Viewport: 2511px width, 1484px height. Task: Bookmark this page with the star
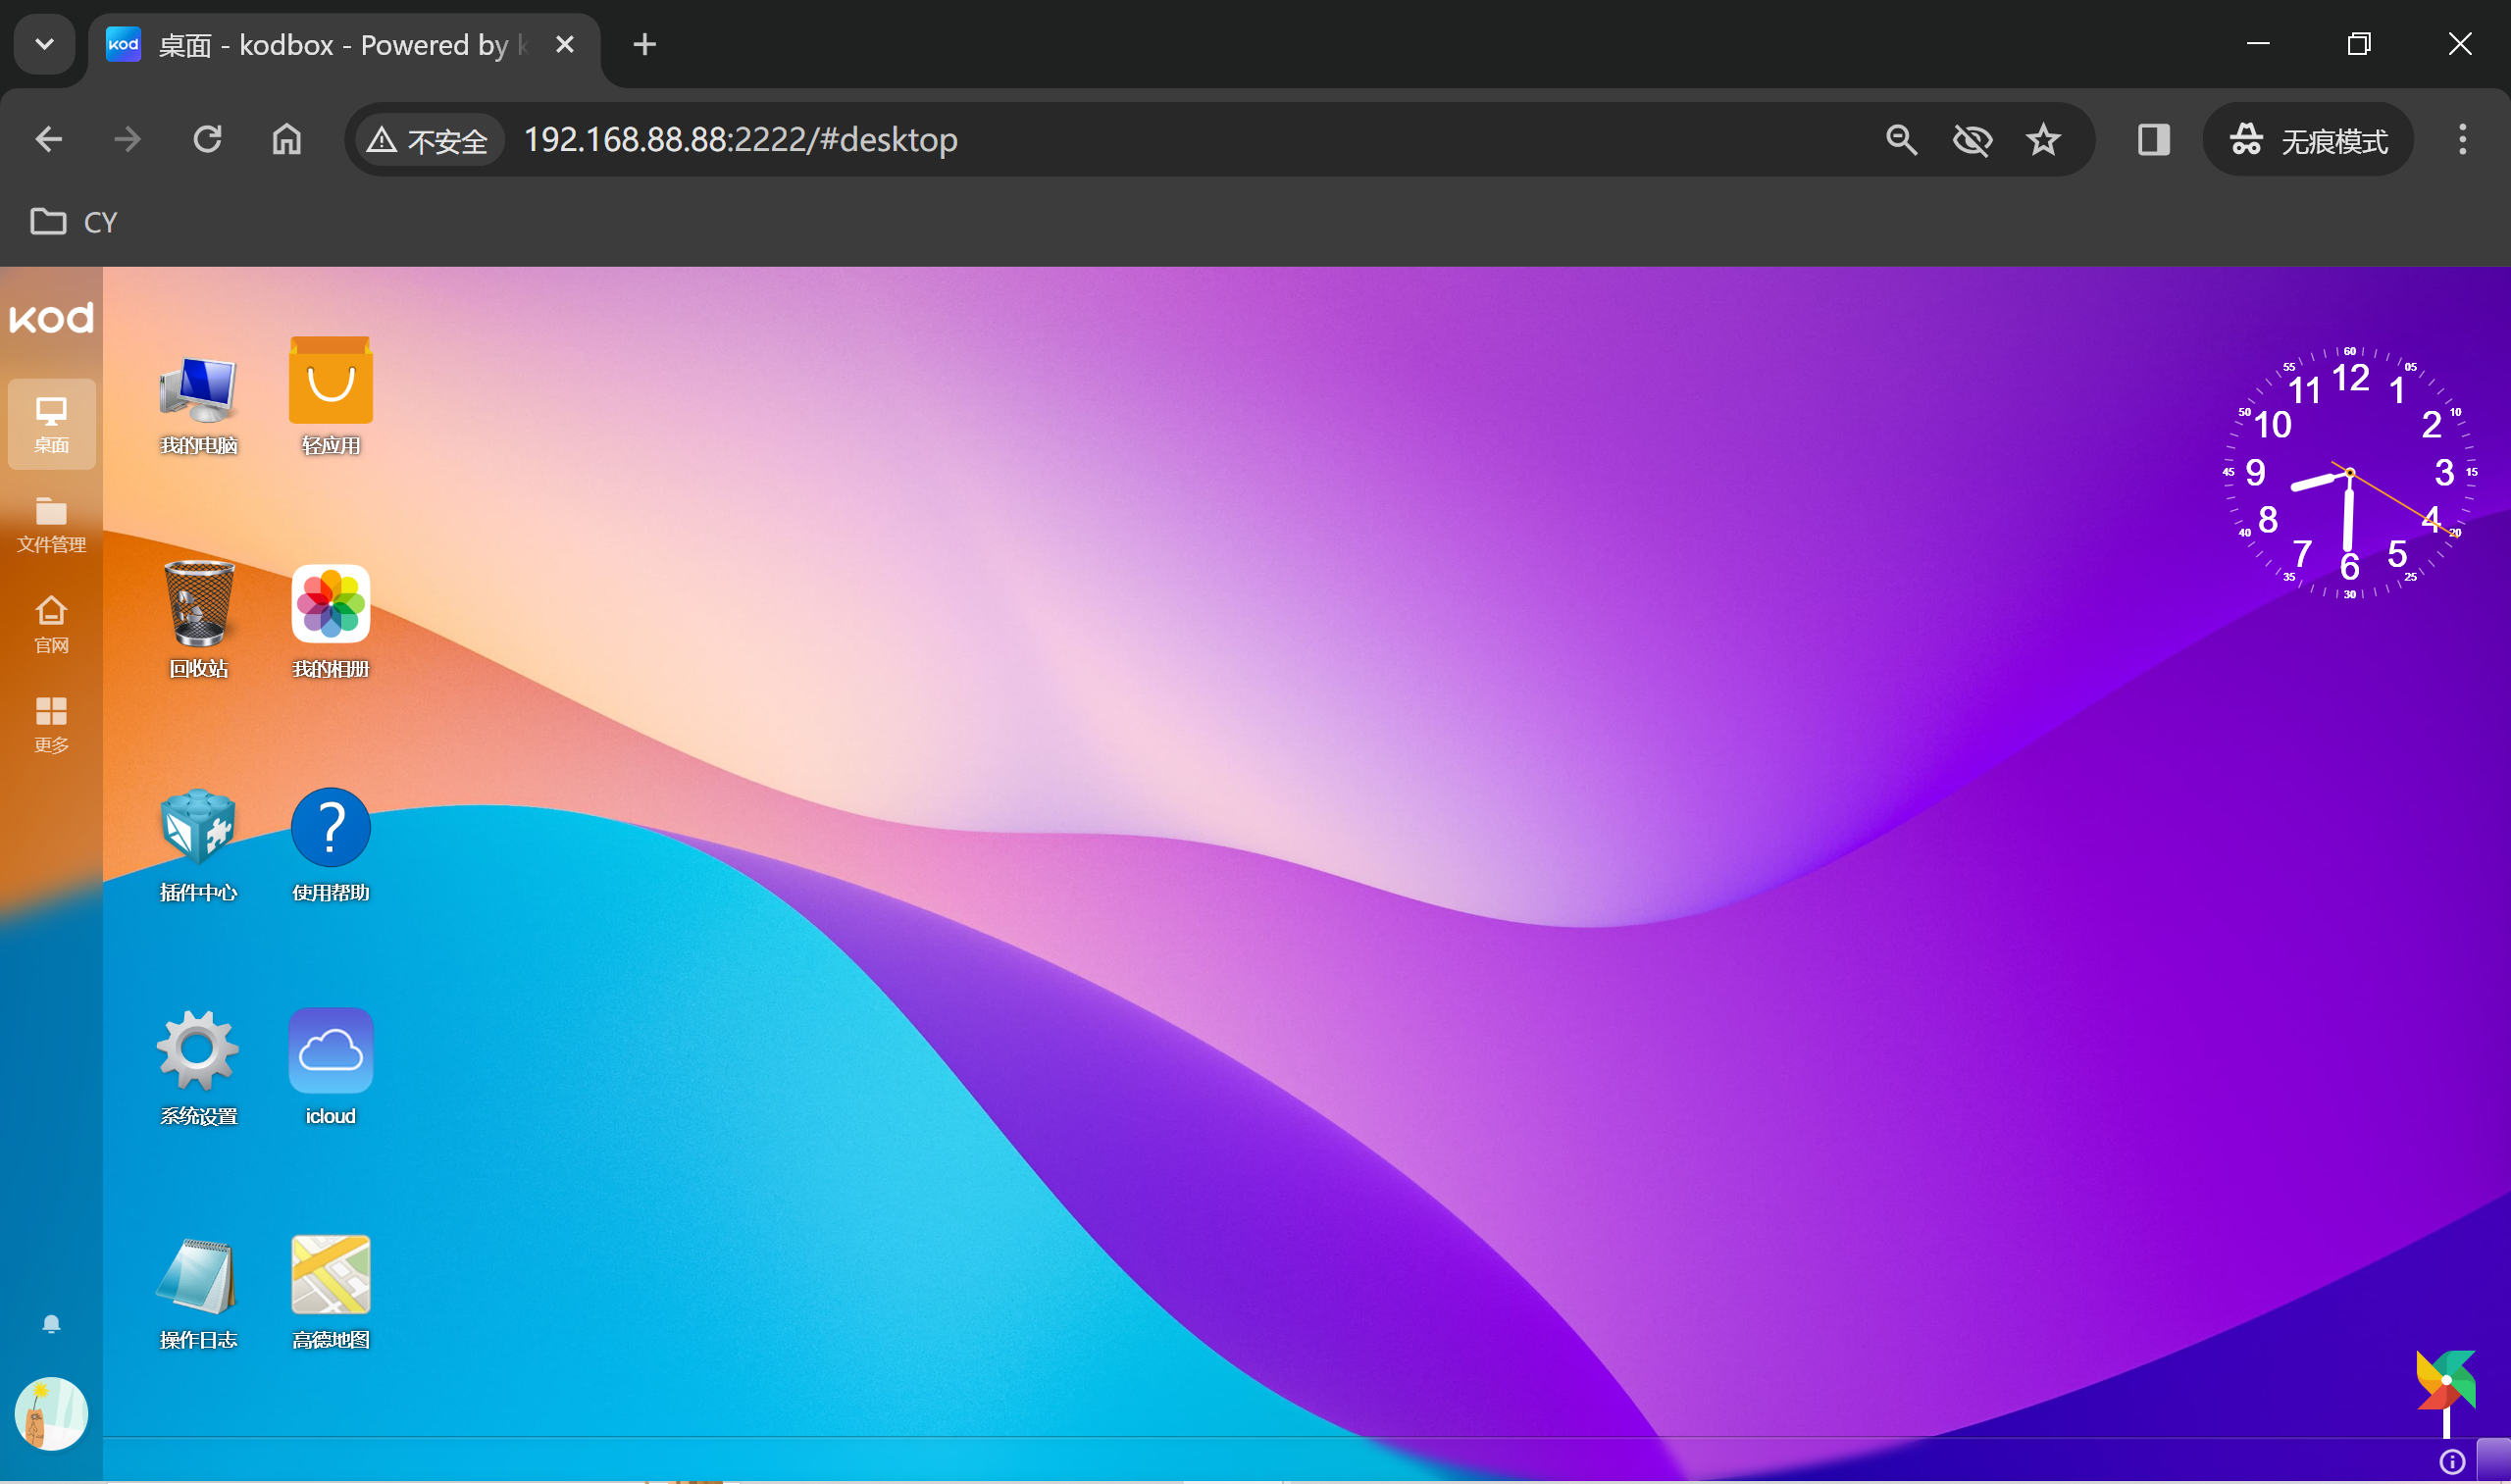[2043, 139]
